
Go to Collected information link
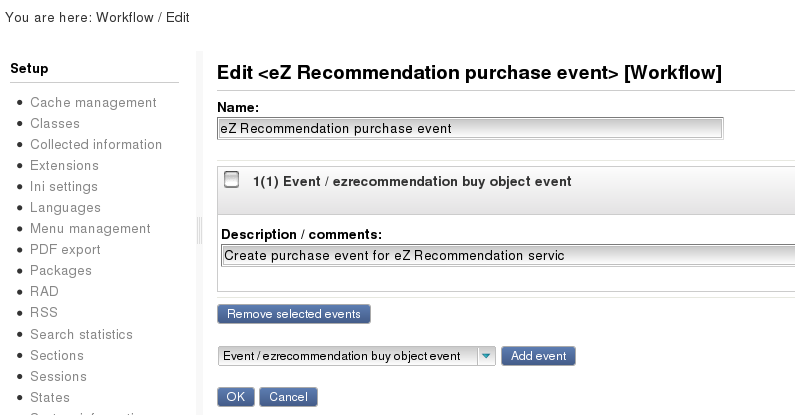96,144
